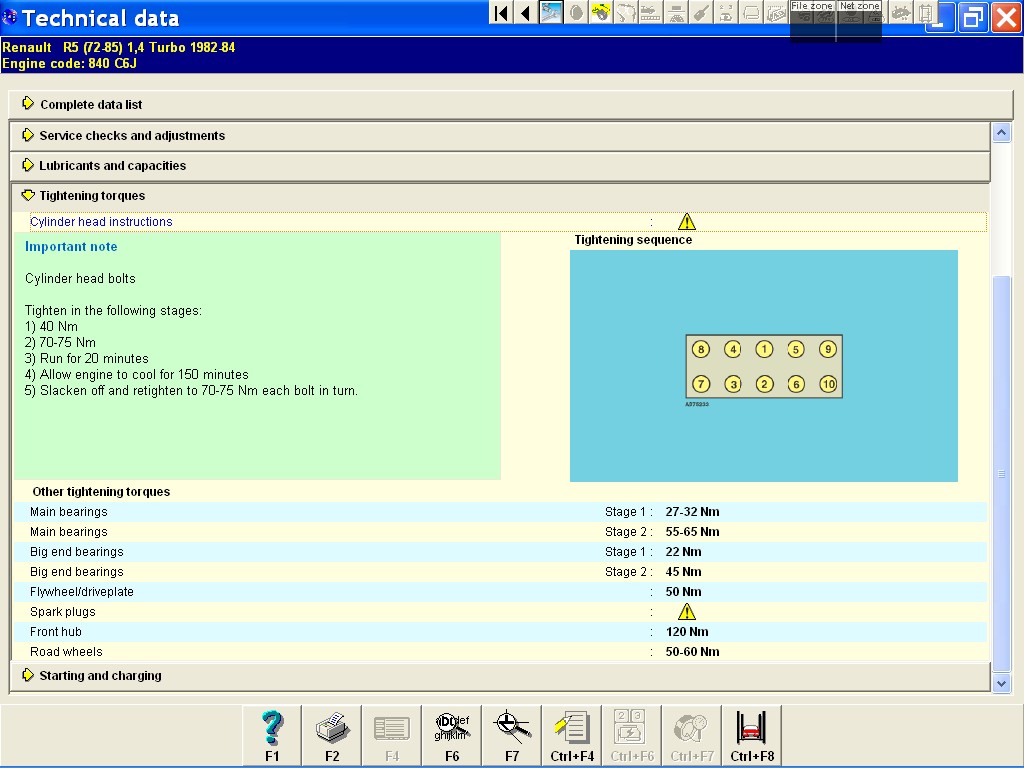Print using the F2 printer button
Screen dimensions: 1024x768
click(x=332, y=735)
